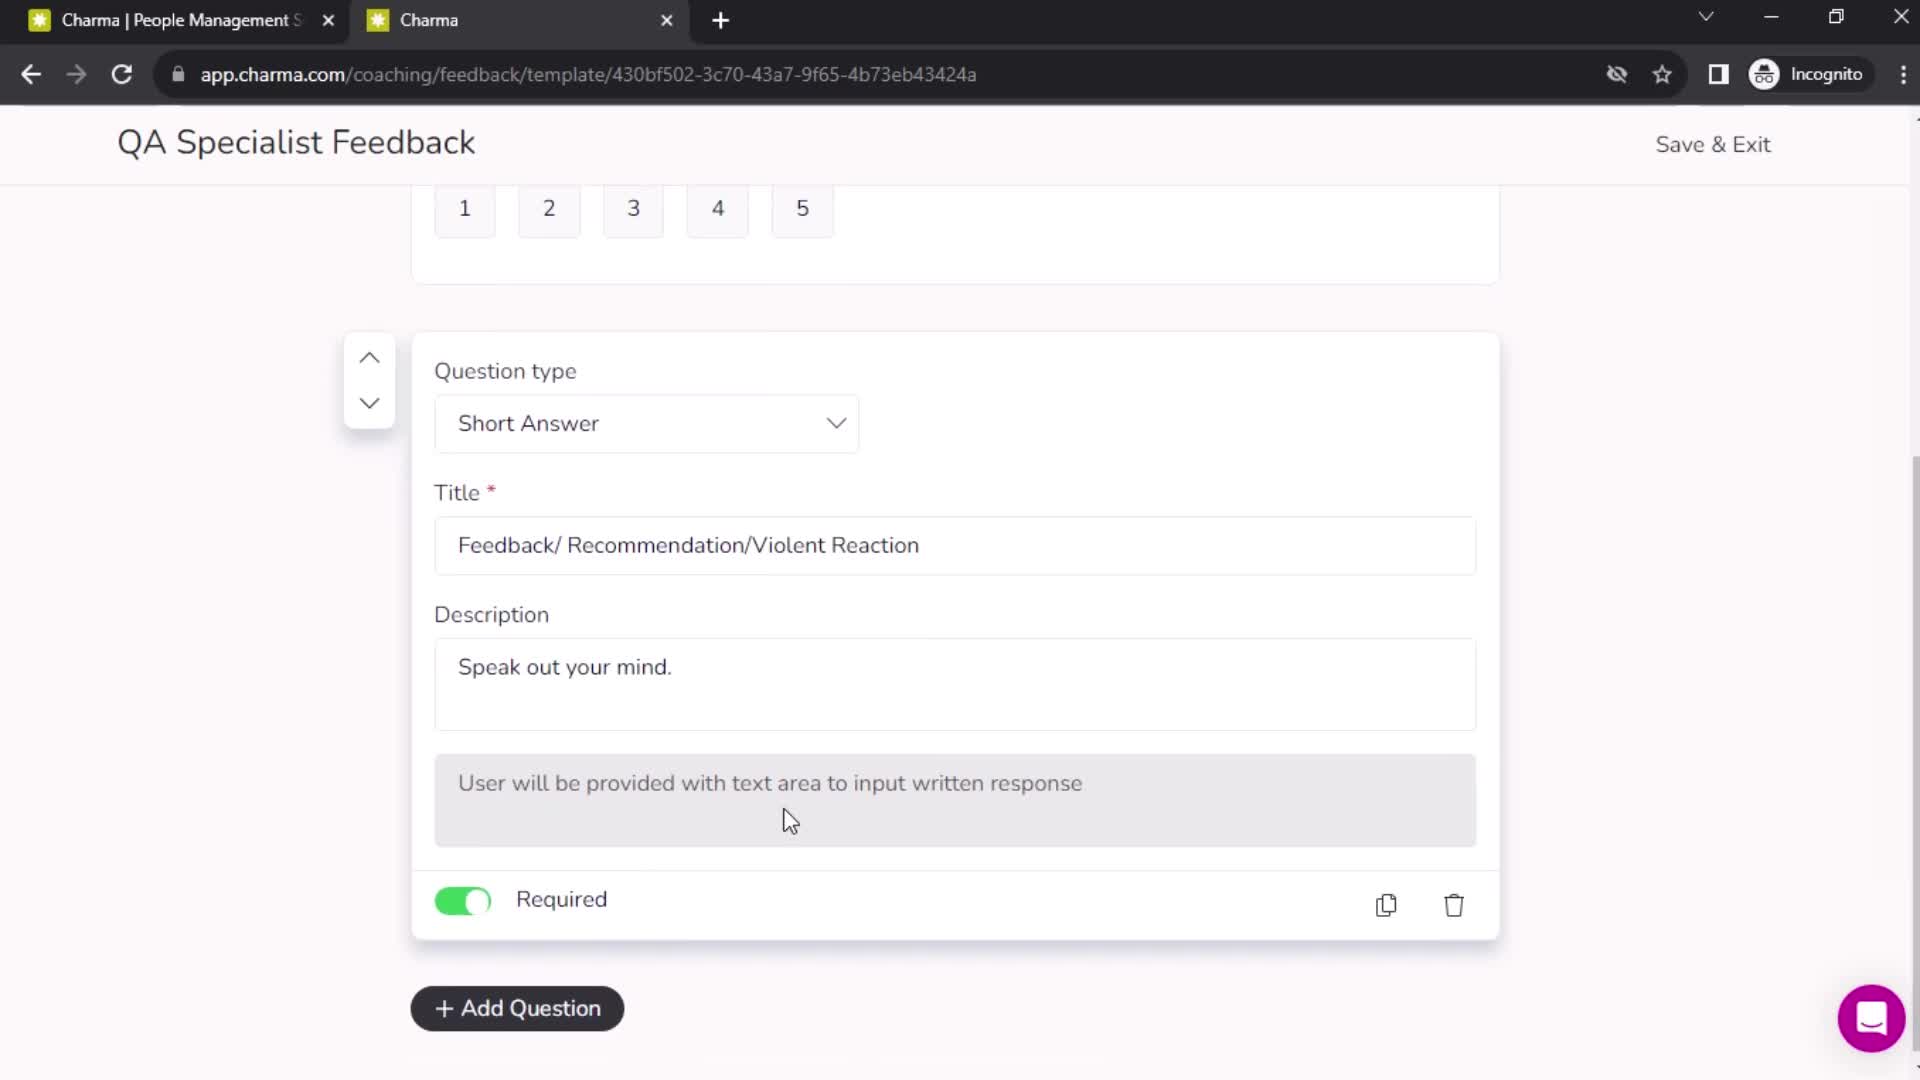Click the text area response placeholder box
The image size is (1920, 1080).
[955, 800]
